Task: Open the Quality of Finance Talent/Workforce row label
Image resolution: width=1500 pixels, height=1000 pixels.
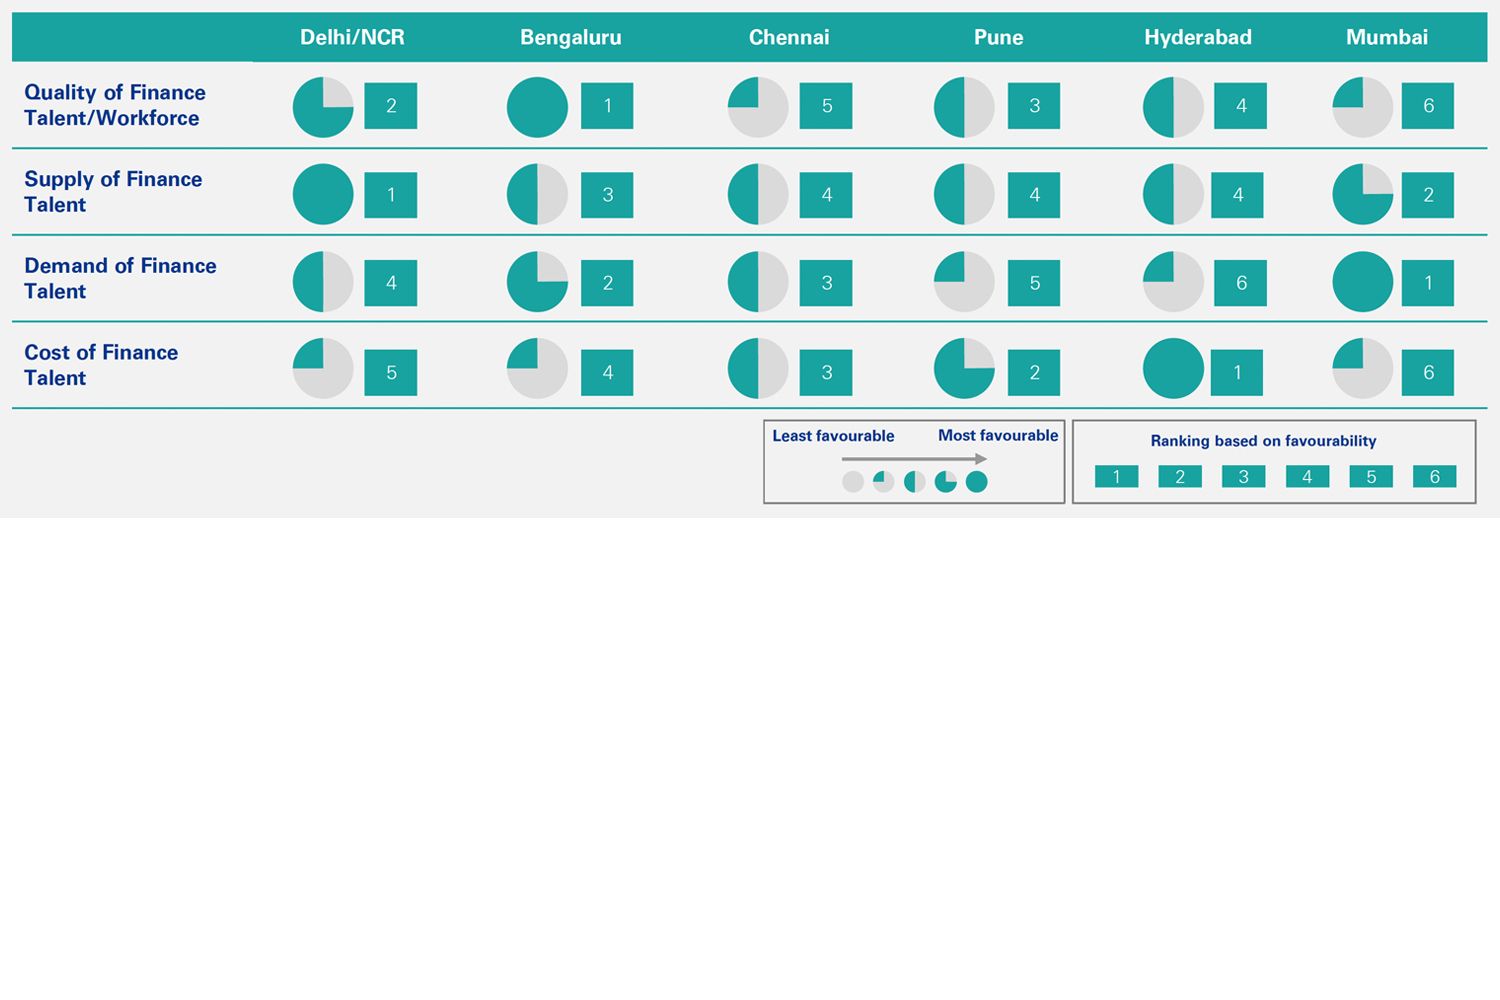Action: [x=115, y=105]
